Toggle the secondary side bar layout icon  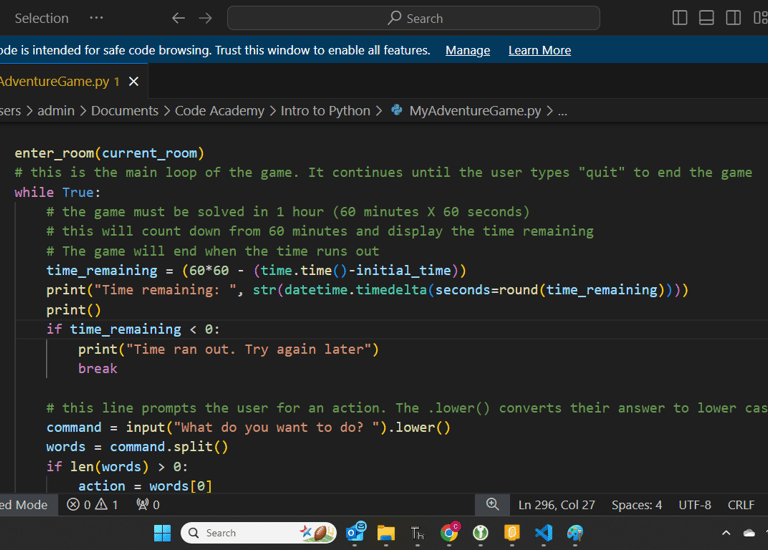[733, 18]
